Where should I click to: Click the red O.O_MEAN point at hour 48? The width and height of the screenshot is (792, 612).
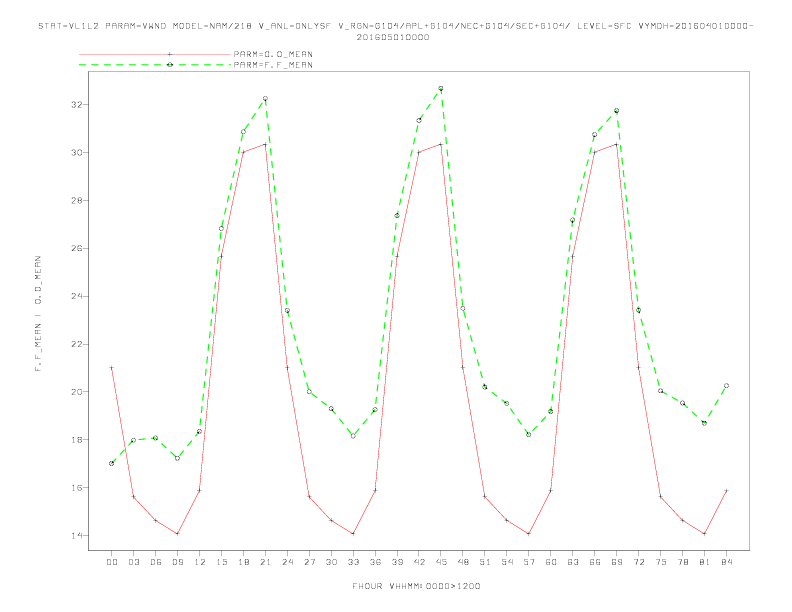(x=463, y=367)
